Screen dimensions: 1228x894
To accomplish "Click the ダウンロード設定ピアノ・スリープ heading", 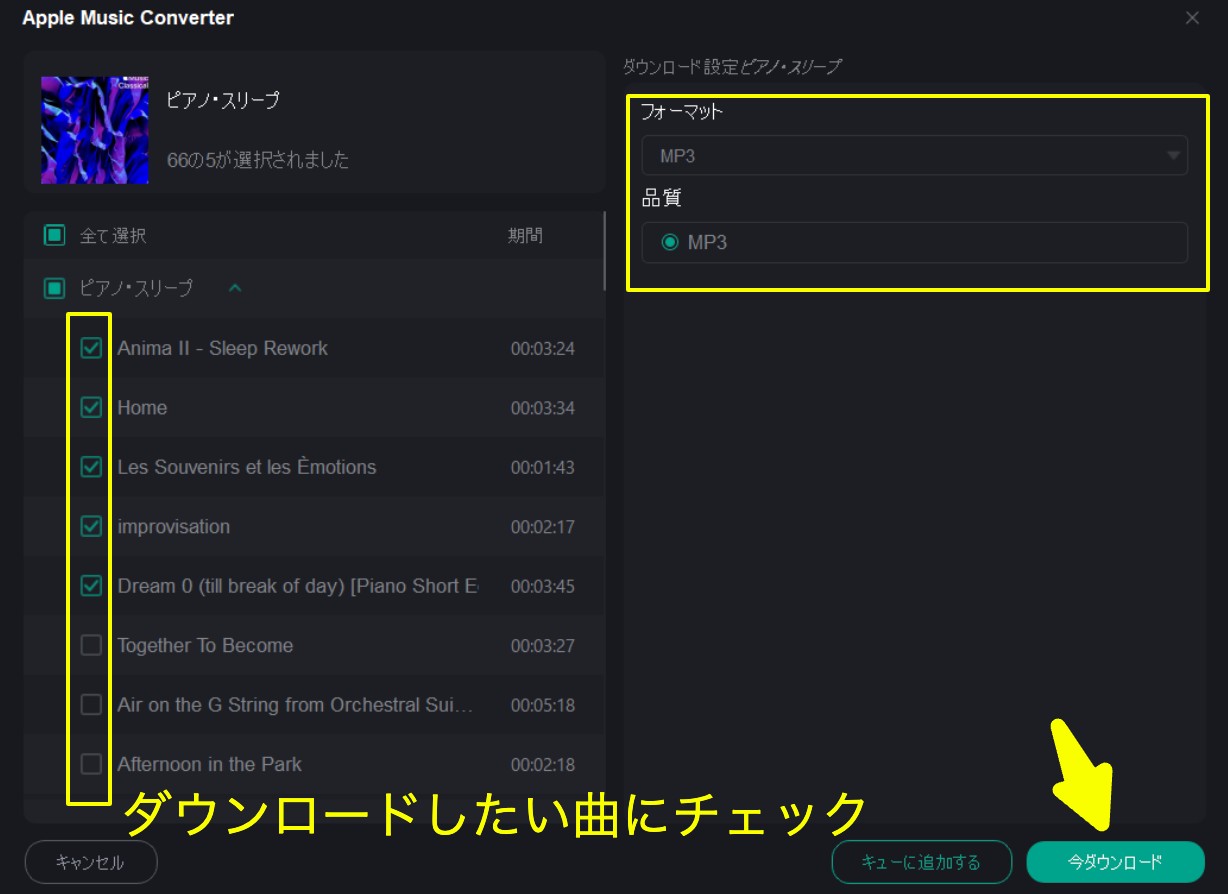I will (732, 68).
